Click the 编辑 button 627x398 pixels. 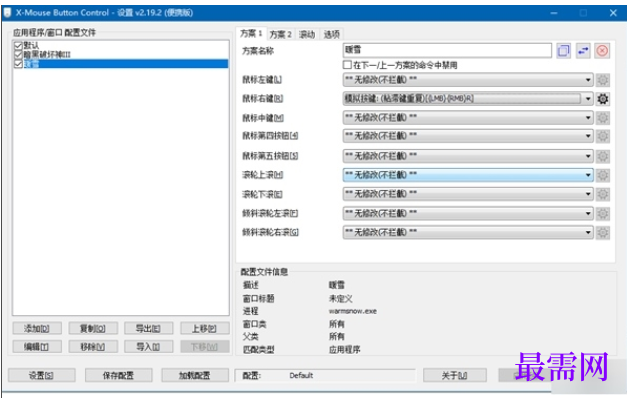[37, 346]
